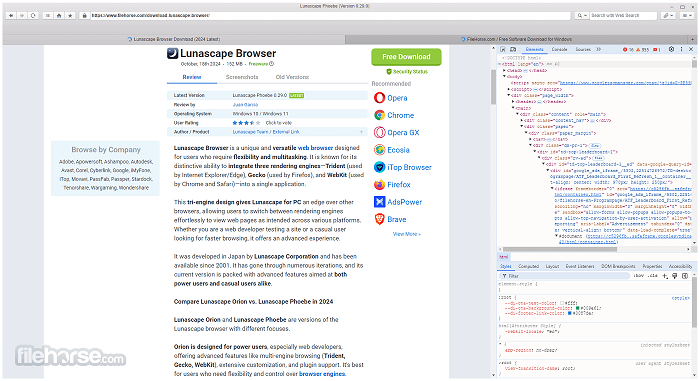This screenshot has width=700, height=381.
Task: Click the Security Status shield link
Action: 407,71
